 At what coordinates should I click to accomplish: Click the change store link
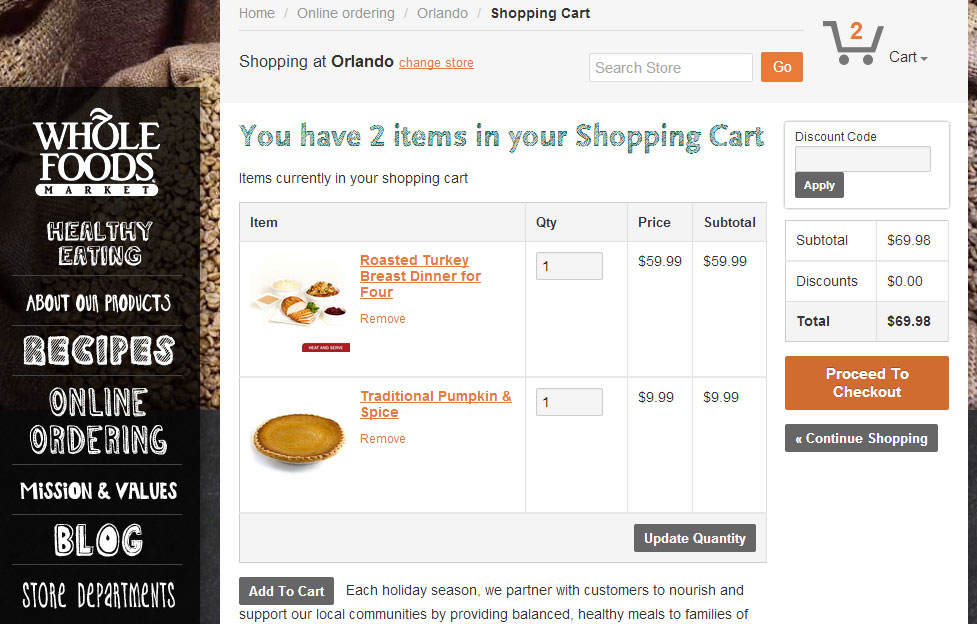(436, 63)
